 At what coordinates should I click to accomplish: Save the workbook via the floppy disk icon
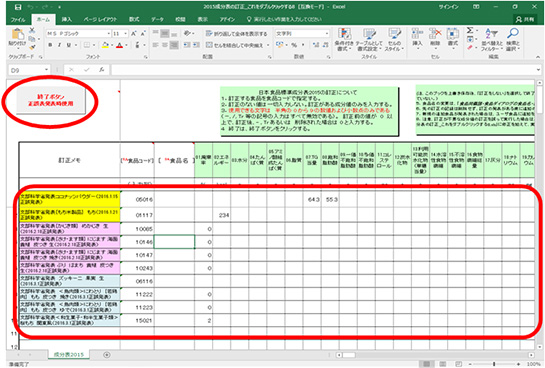pos(18,7)
